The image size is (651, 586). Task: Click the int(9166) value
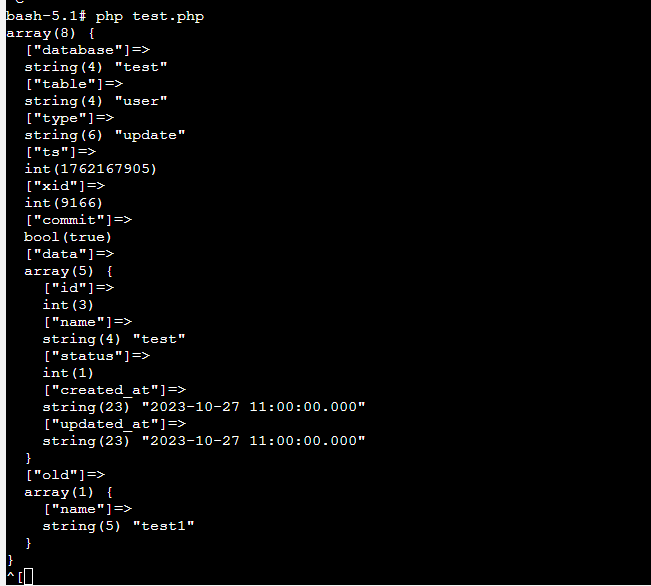[x=64, y=203]
